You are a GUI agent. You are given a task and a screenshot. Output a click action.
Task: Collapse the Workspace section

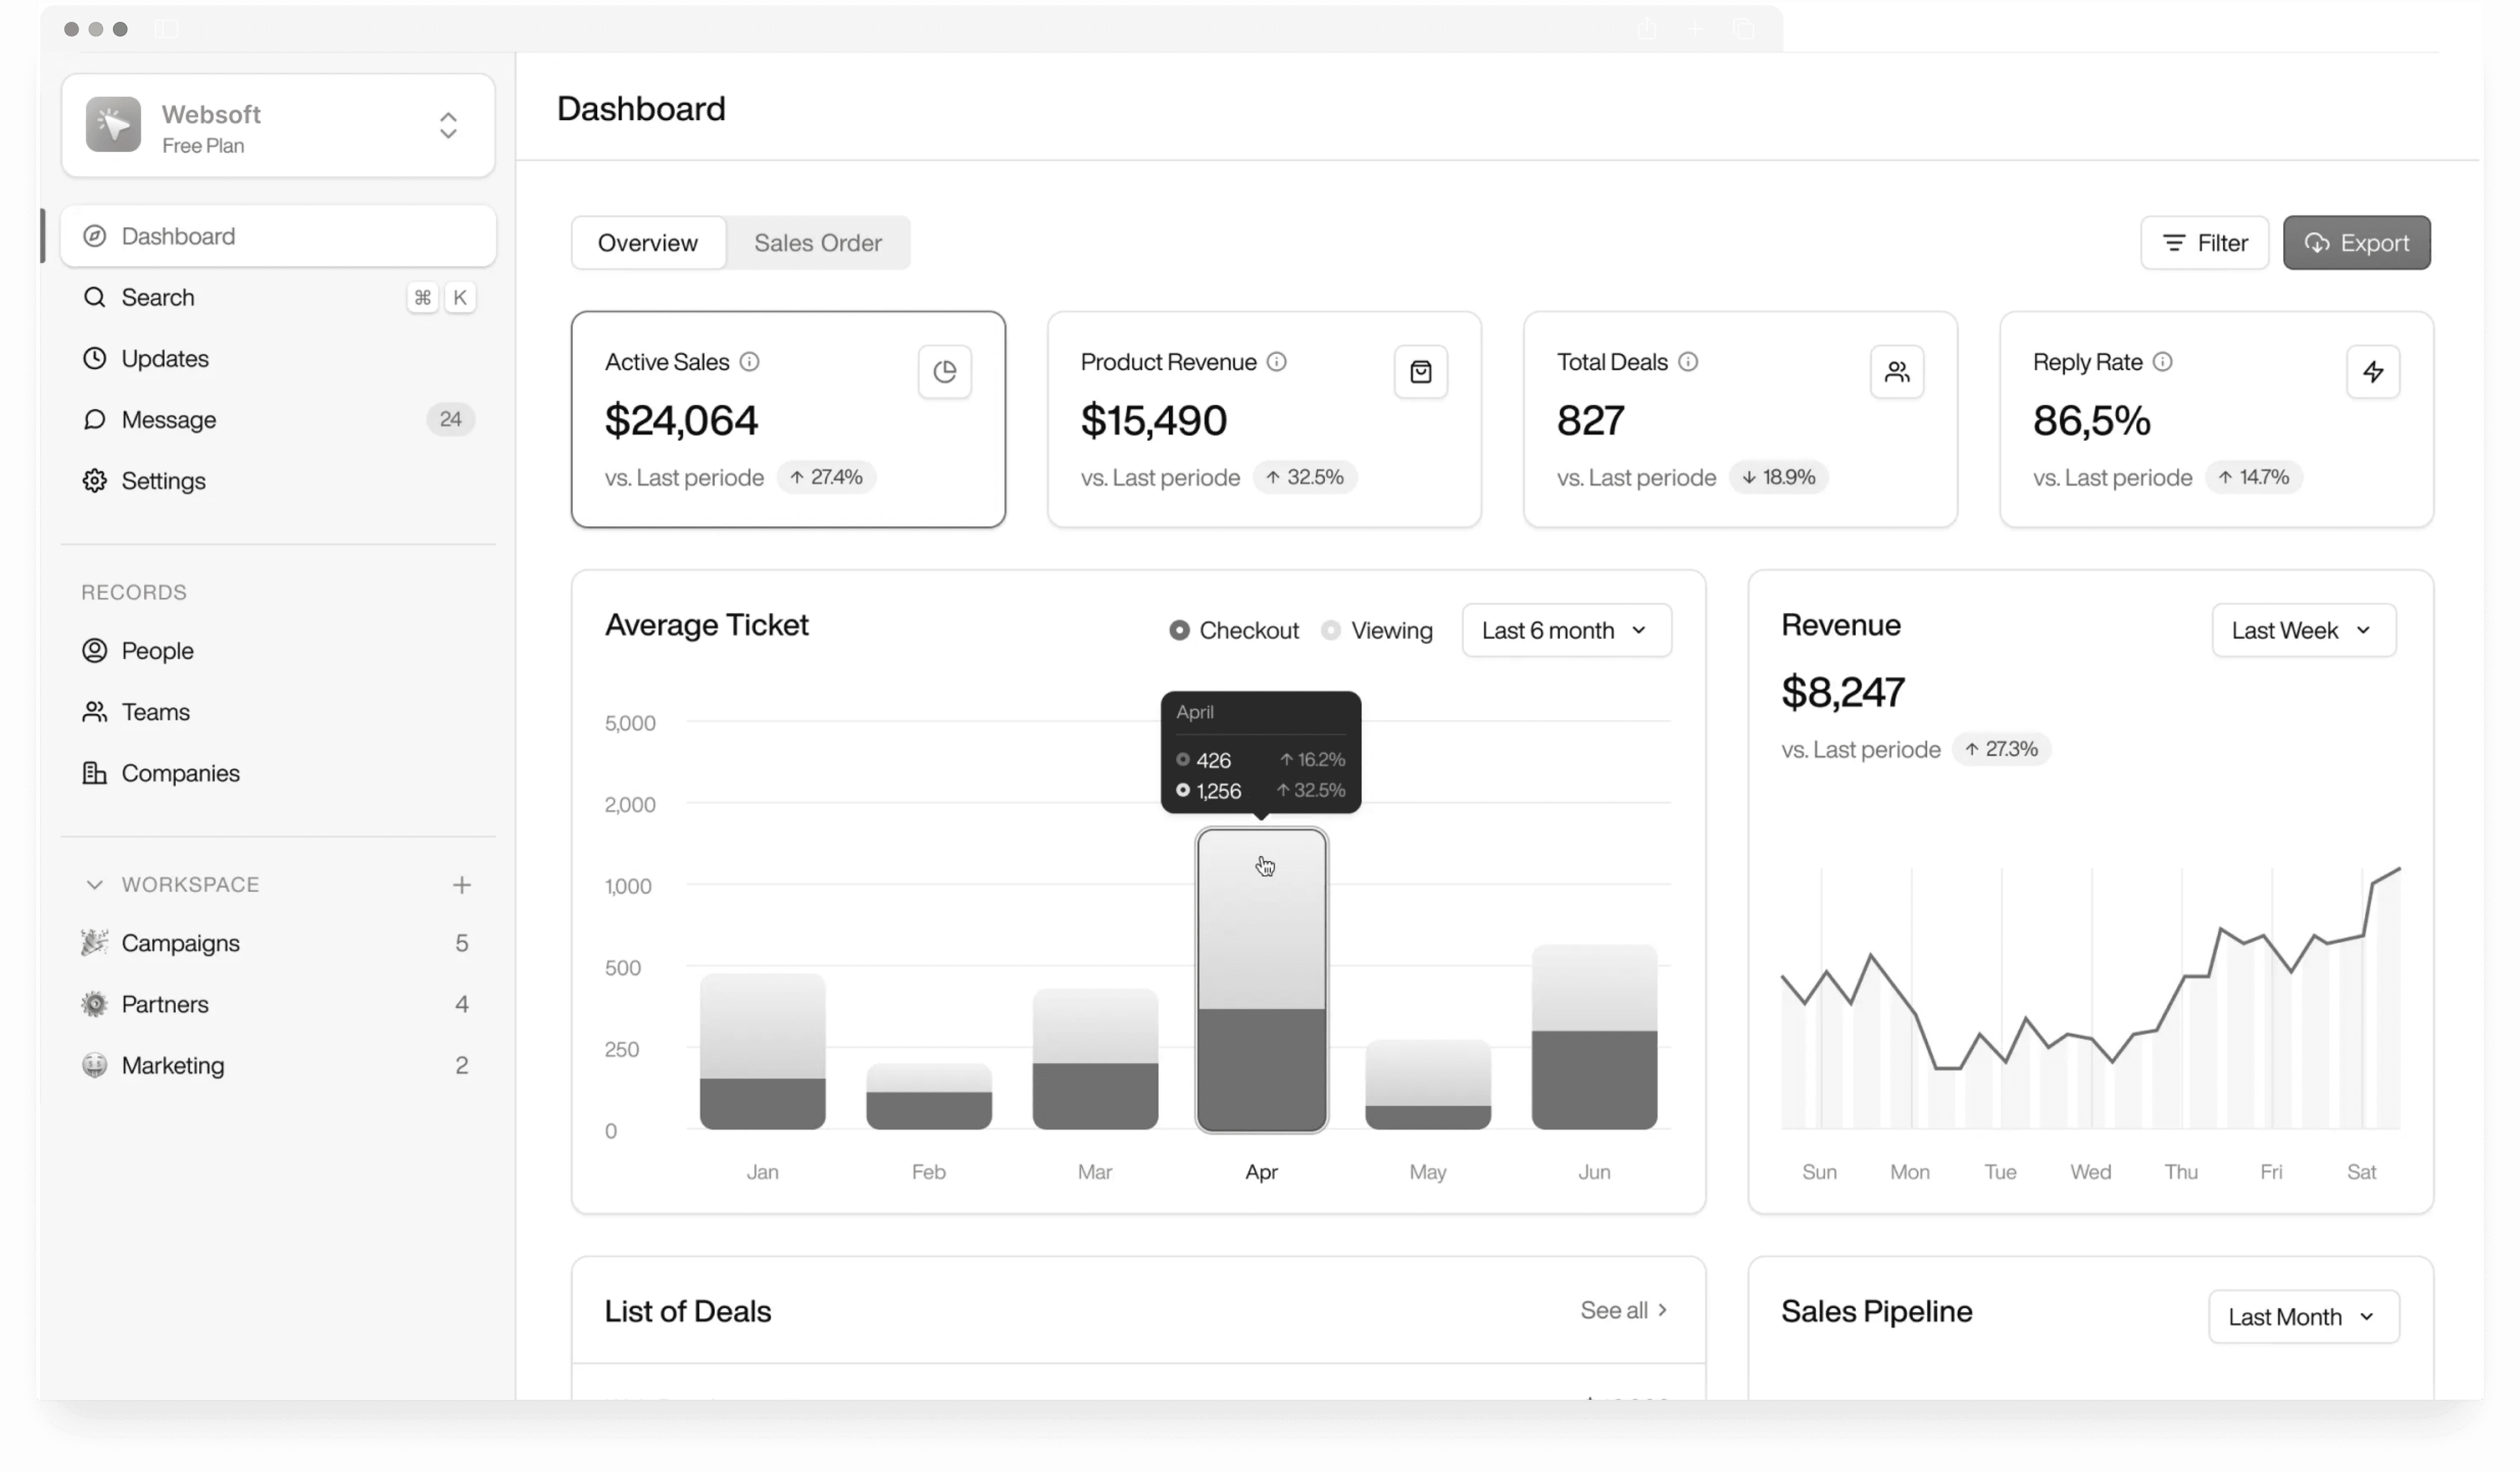(x=94, y=884)
